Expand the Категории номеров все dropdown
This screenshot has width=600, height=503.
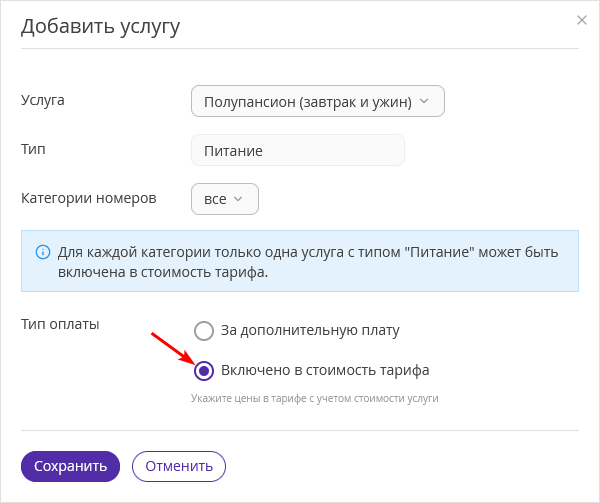[225, 199]
